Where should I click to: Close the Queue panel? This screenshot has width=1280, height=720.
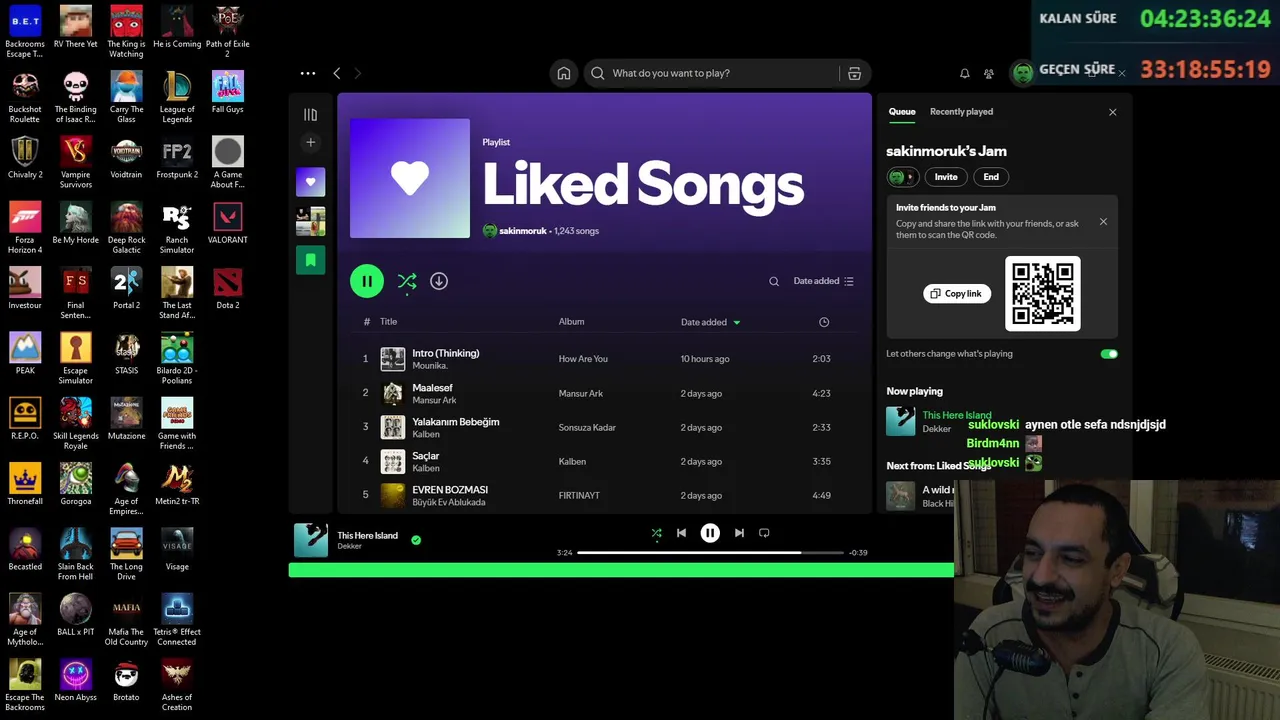[x=1112, y=112]
